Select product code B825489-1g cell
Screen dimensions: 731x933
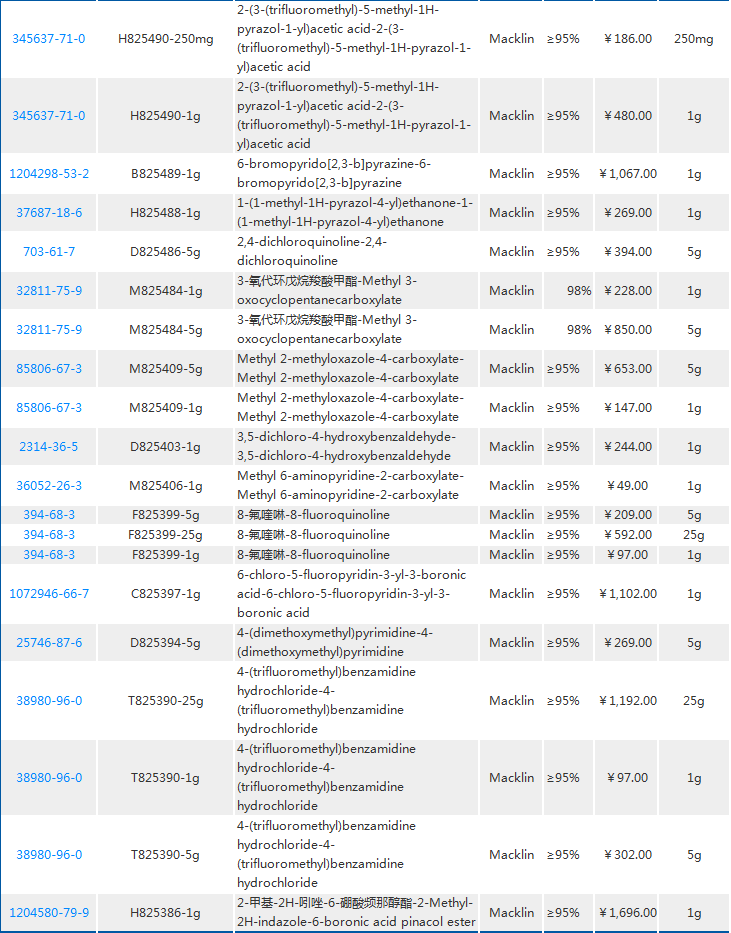click(x=166, y=174)
